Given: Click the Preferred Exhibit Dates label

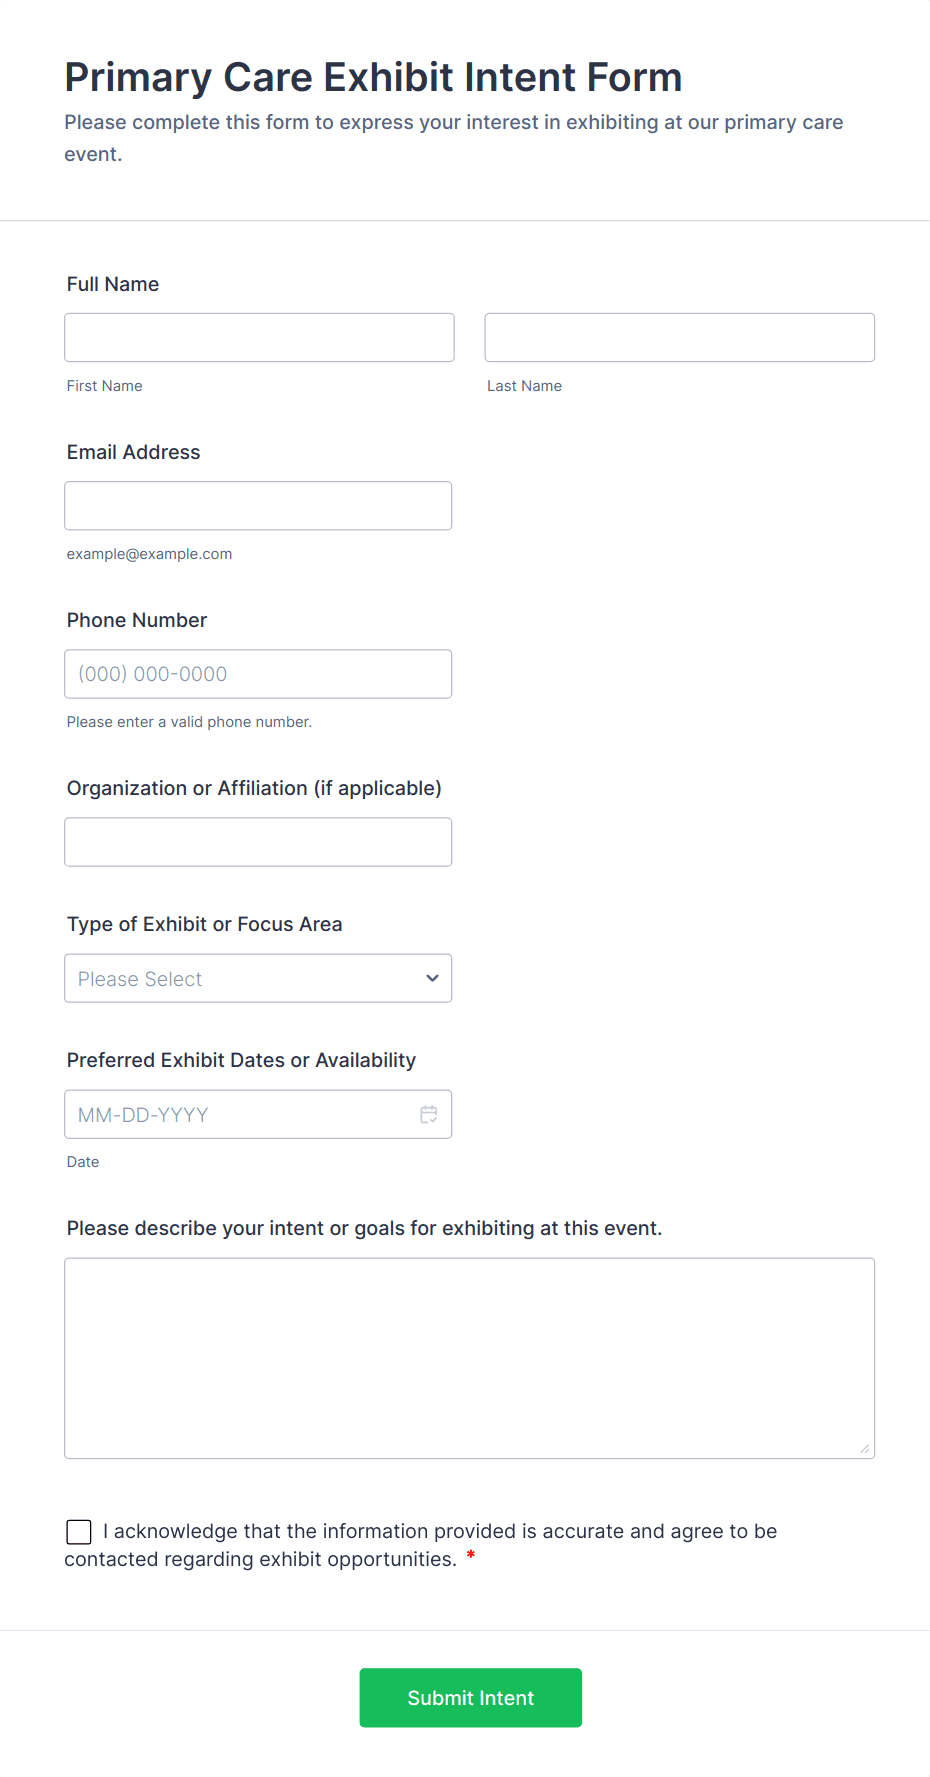Looking at the screenshot, I should [241, 1060].
